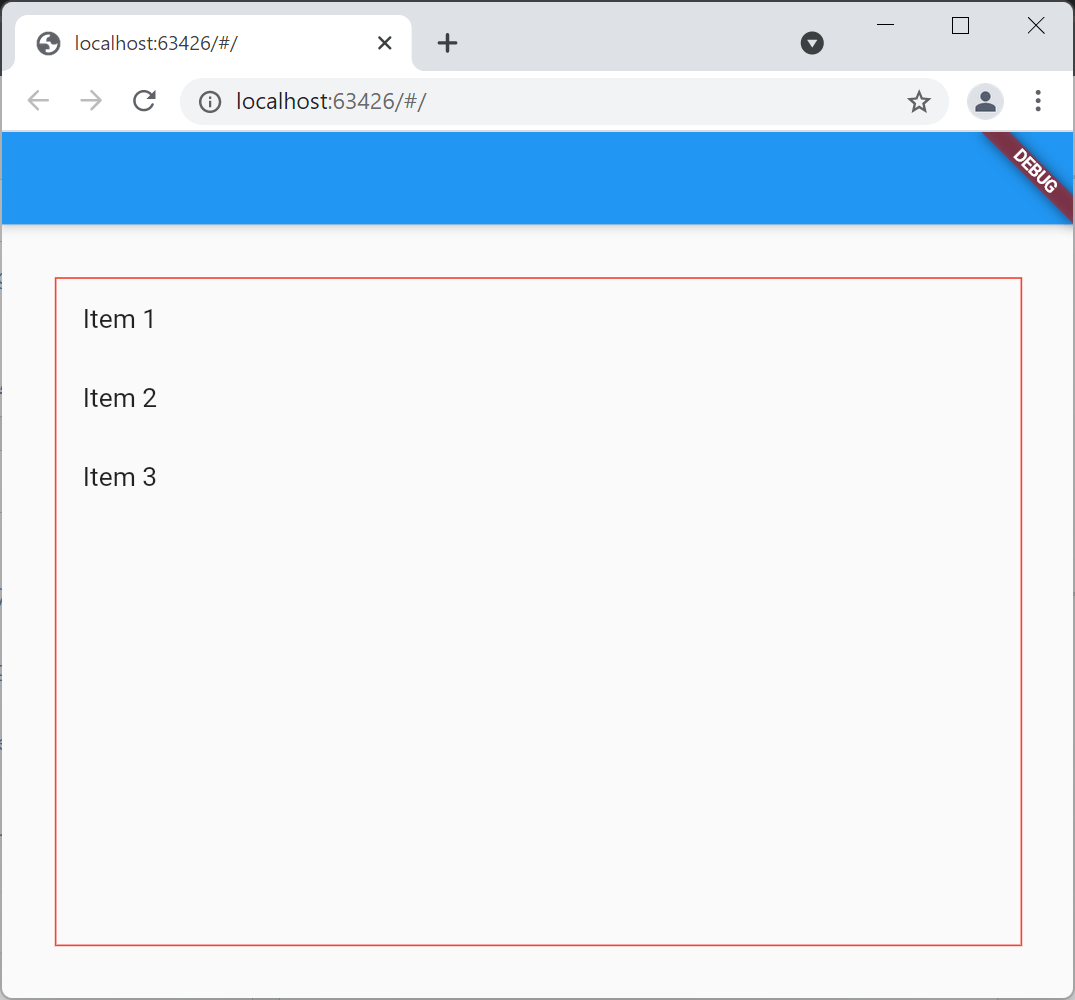Click the browser forward arrow

point(90,101)
